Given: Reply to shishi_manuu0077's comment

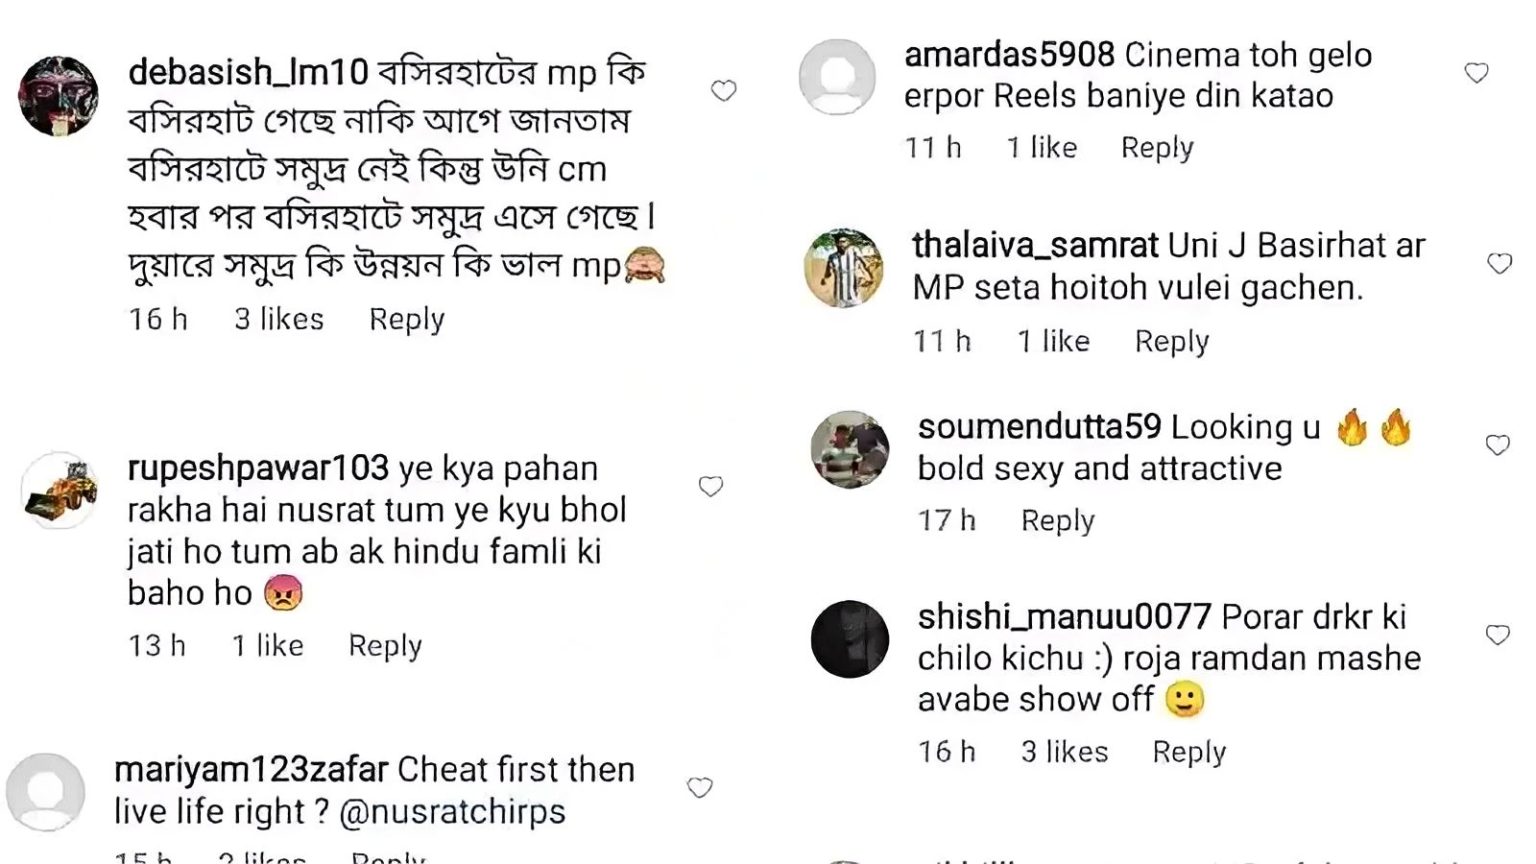Looking at the screenshot, I should [1189, 752].
